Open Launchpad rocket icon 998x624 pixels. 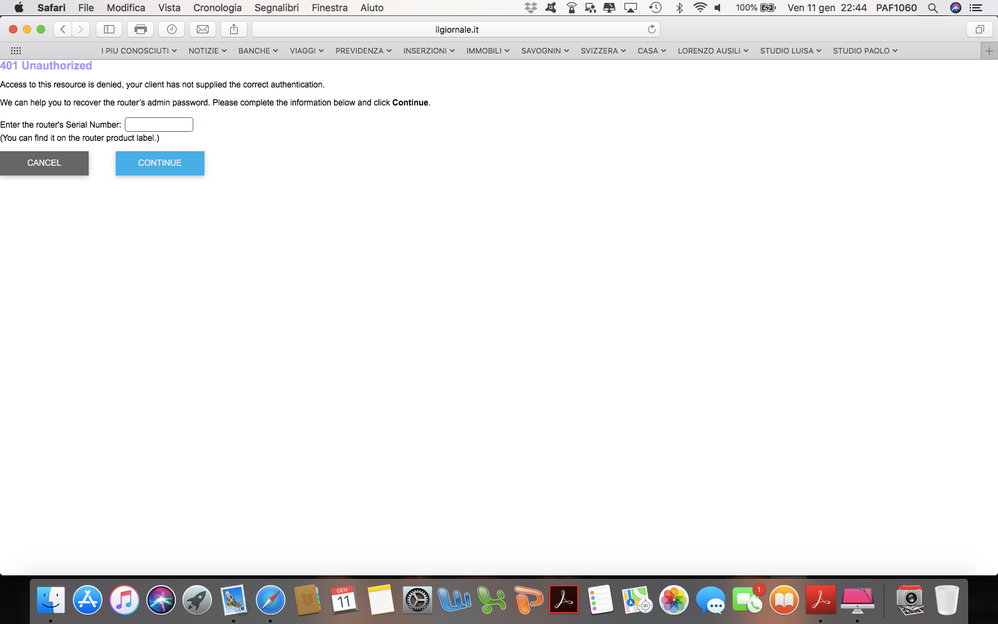(x=197, y=600)
